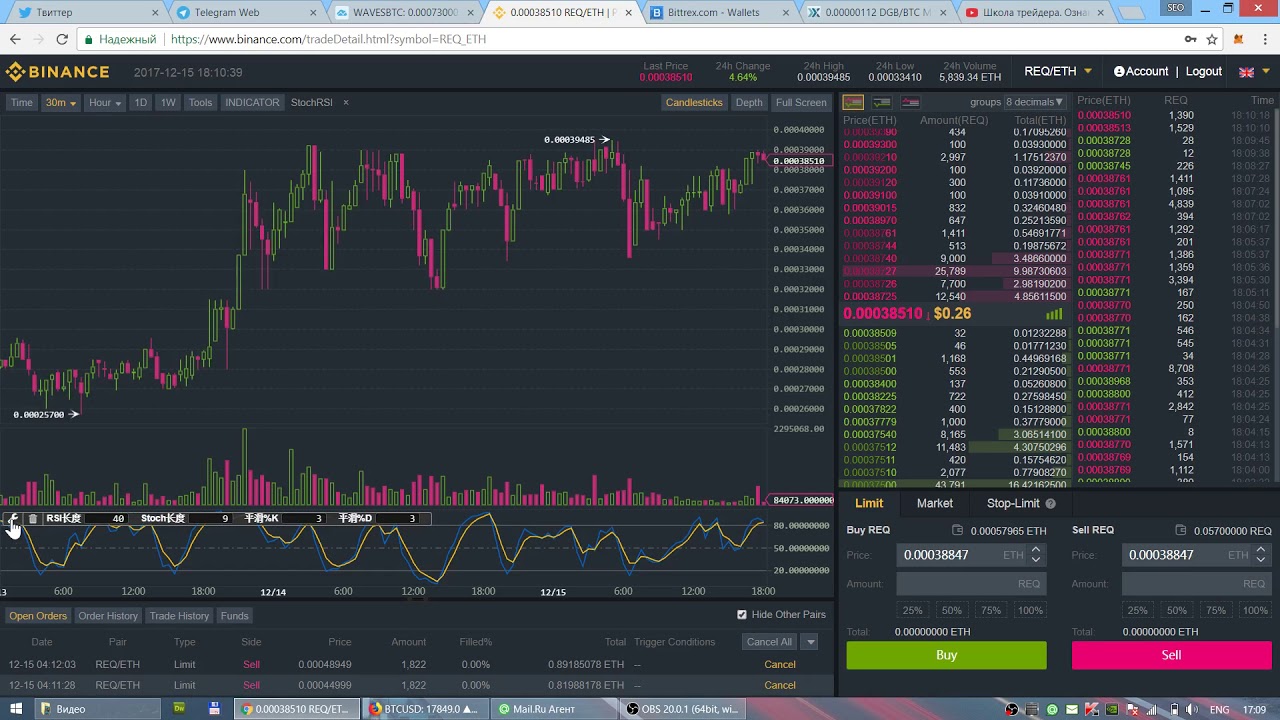1280x720 pixels.
Task: Open Chrome menu three dots
Action: point(1264,39)
